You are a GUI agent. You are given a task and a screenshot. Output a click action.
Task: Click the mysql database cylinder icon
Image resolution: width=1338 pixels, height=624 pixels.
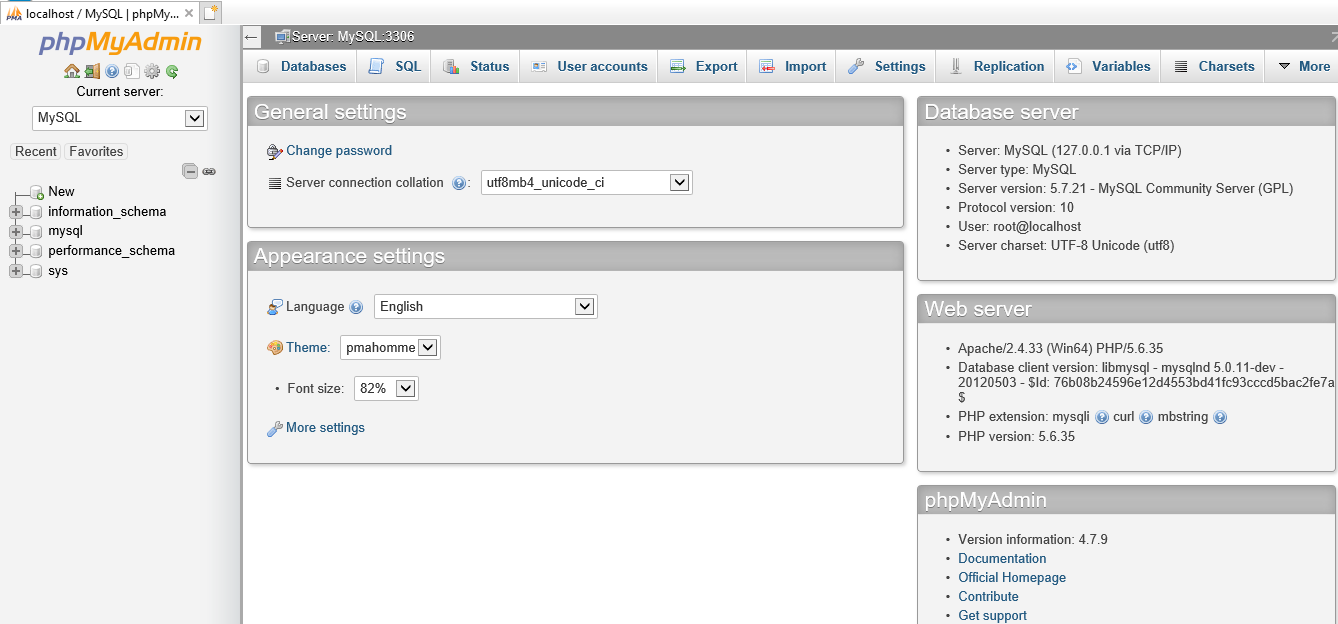[x=37, y=231]
